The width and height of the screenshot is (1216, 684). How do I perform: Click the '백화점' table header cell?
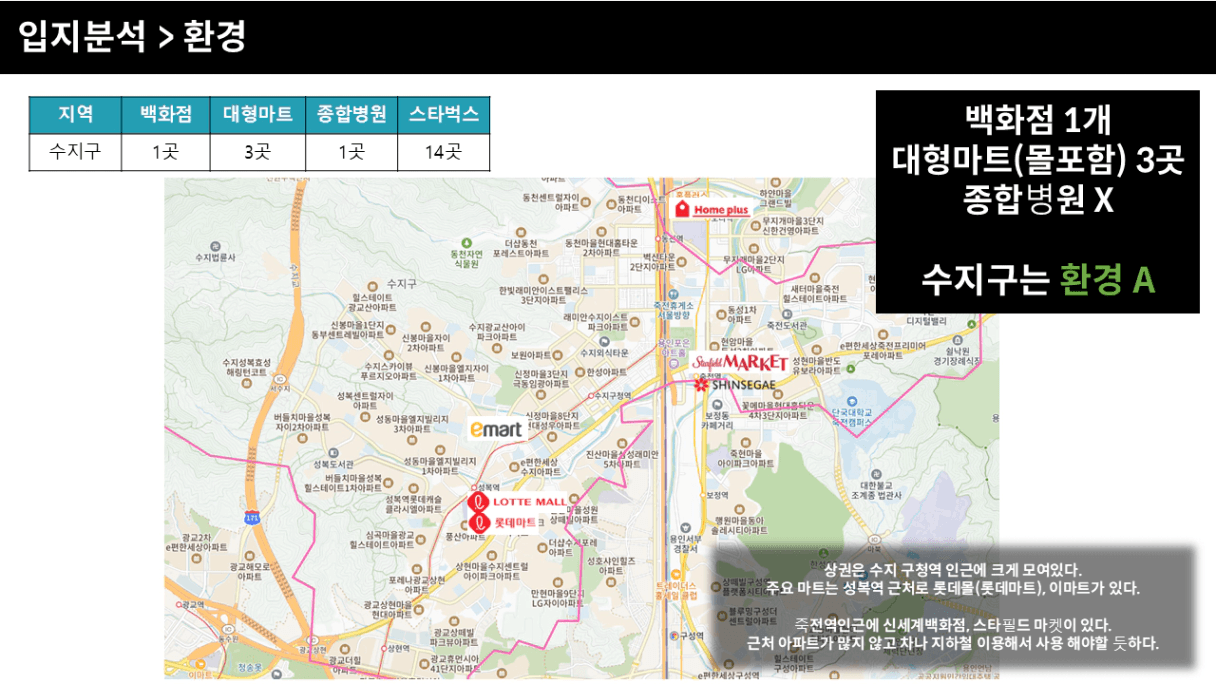[166, 114]
